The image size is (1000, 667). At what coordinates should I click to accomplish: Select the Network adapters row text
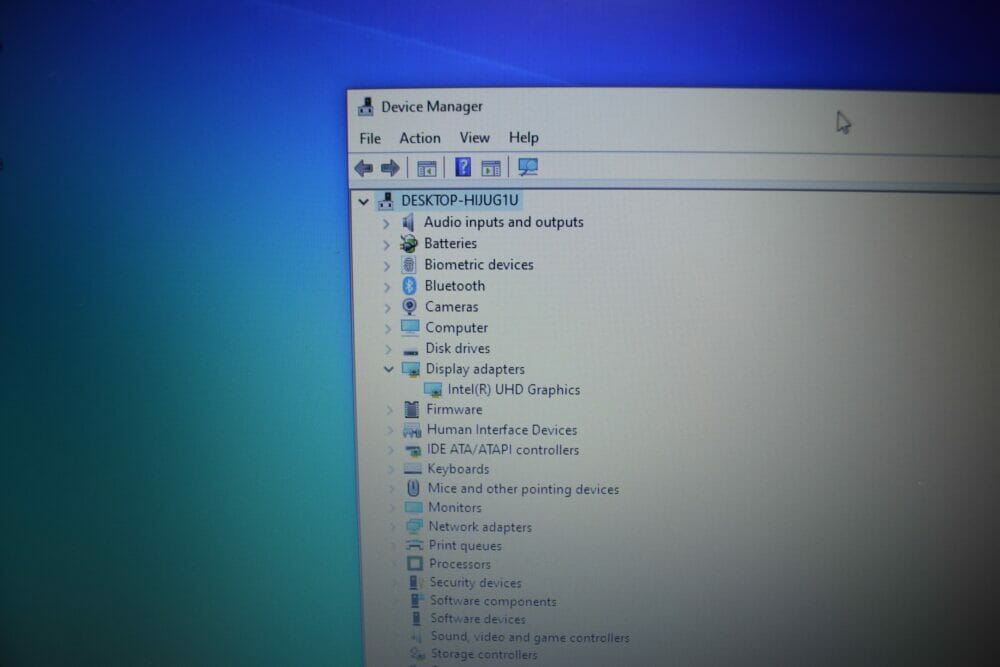tap(480, 527)
